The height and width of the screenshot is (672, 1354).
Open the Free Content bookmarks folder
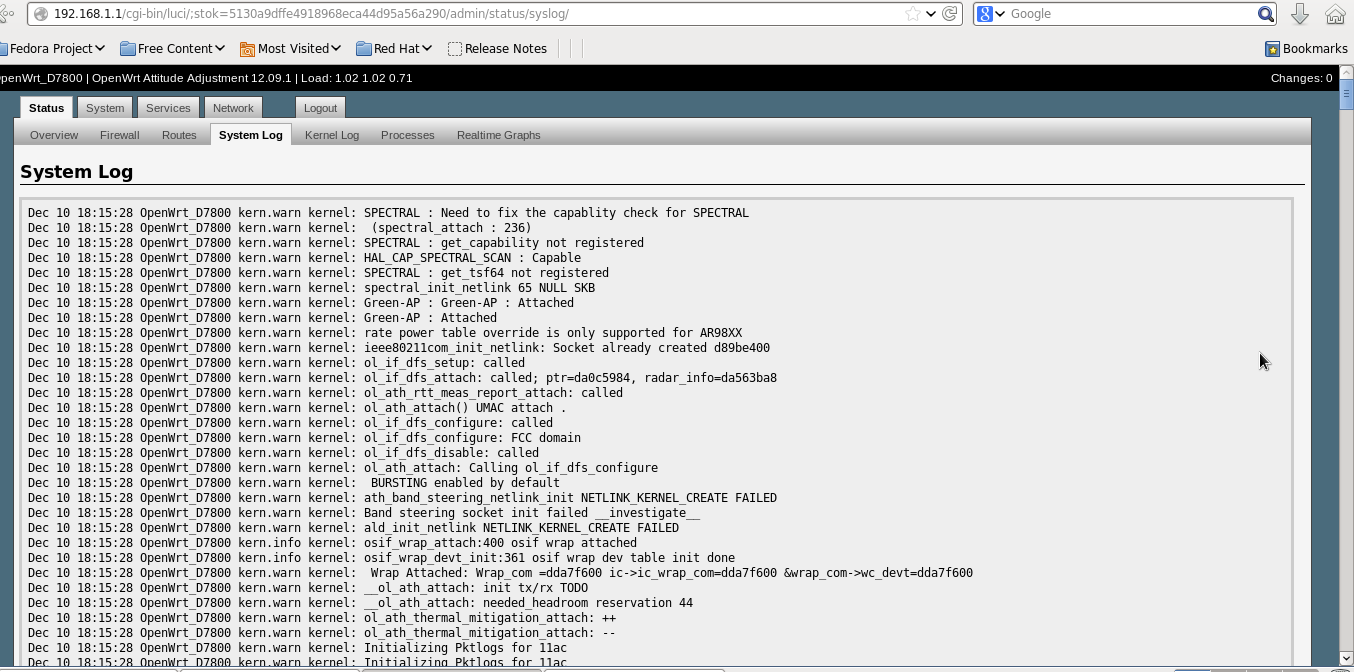tap(172, 48)
